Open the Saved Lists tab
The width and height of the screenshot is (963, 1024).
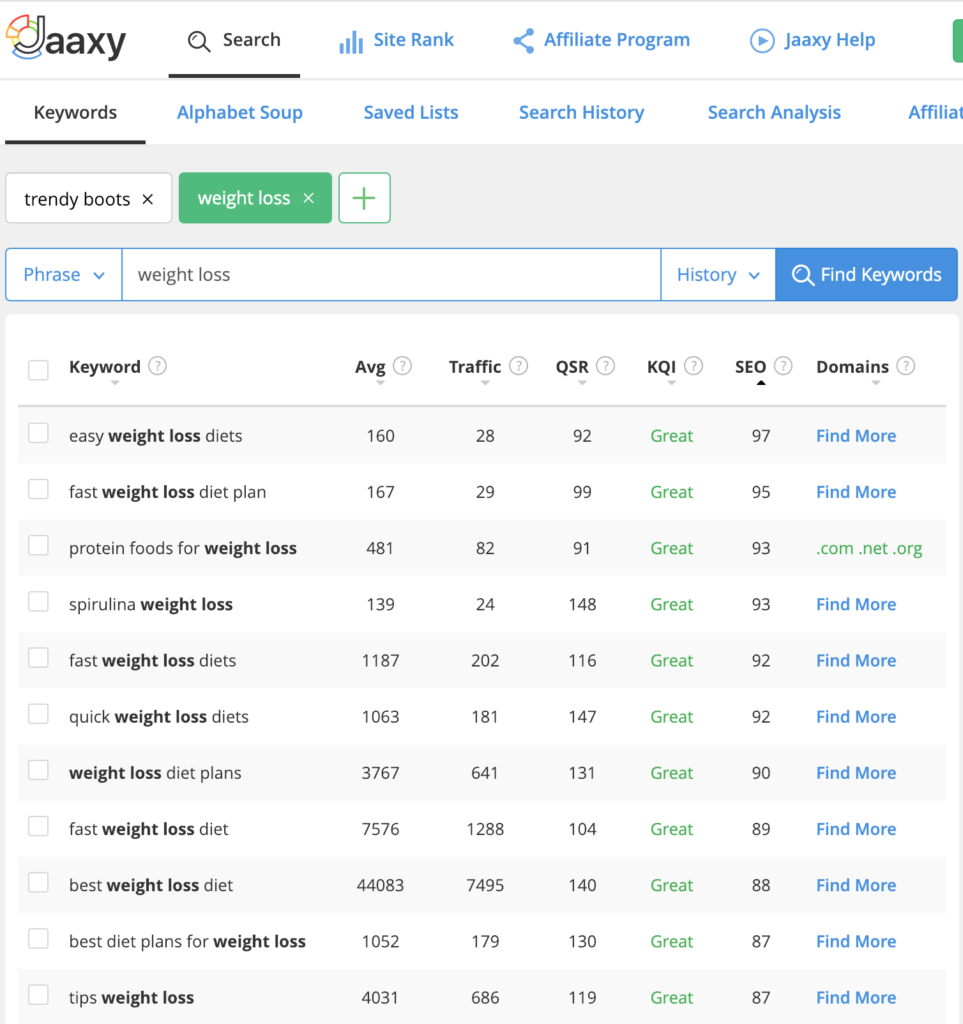(410, 113)
